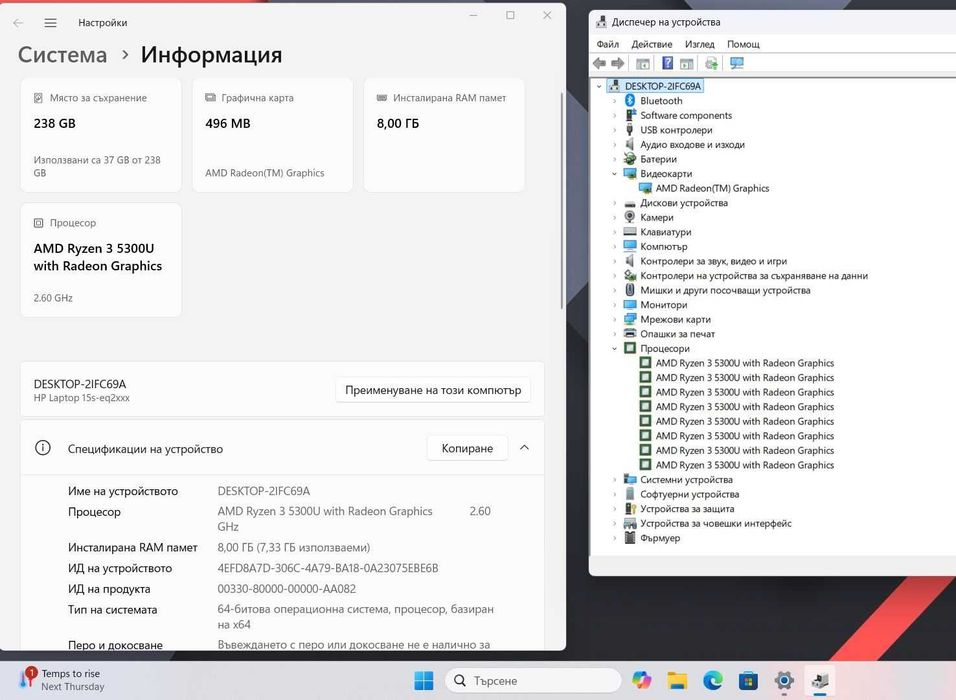Launch Microsoft Edge from the taskbar
Screen dimensions: 956x700
pos(713,680)
